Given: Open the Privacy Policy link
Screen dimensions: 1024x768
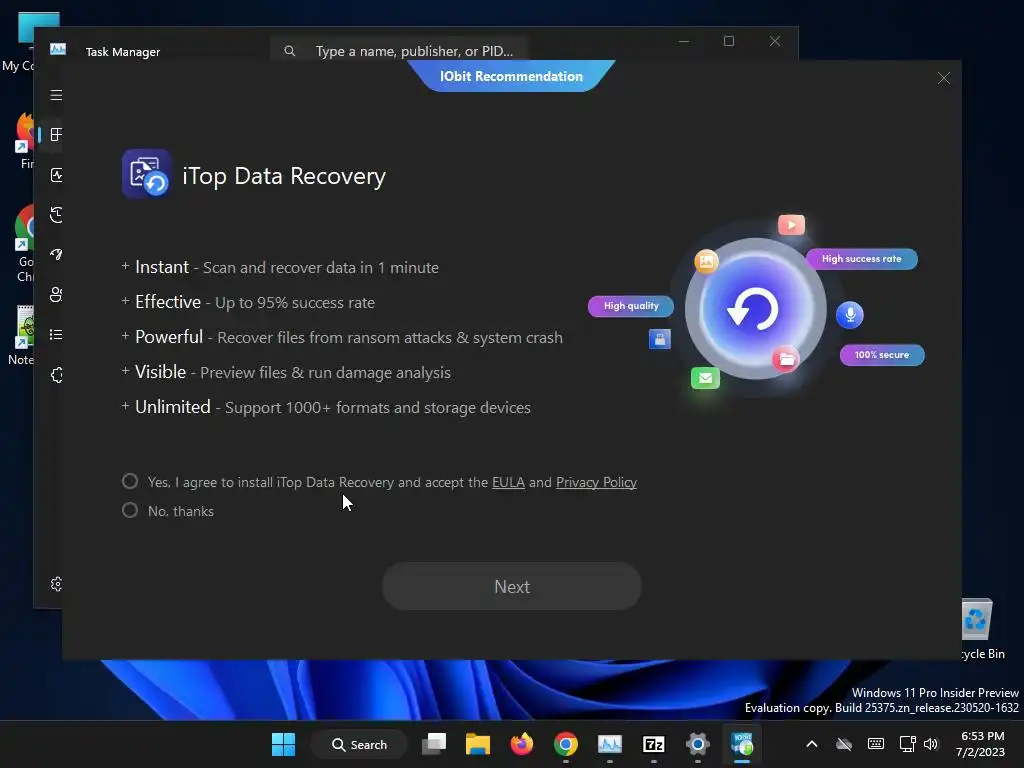Looking at the screenshot, I should pyautogui.click(x=596, y=482).
